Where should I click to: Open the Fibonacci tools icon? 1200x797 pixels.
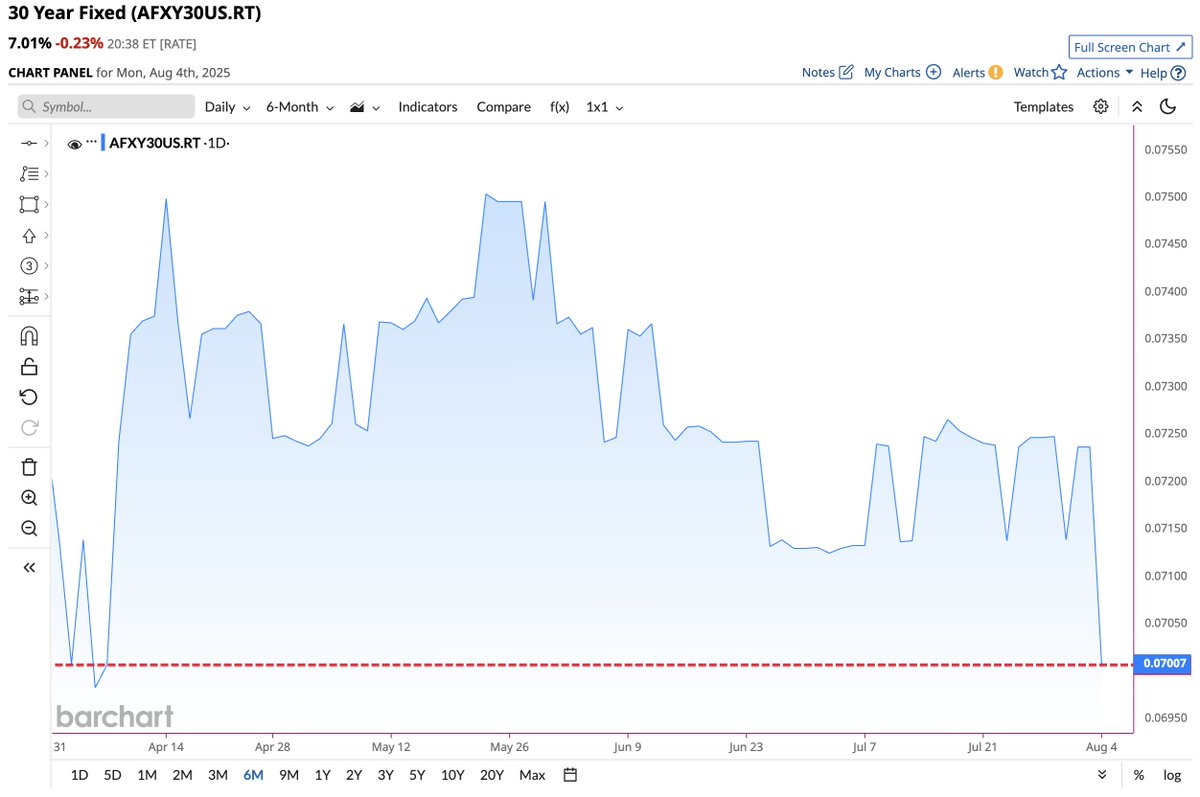[25, 173]
